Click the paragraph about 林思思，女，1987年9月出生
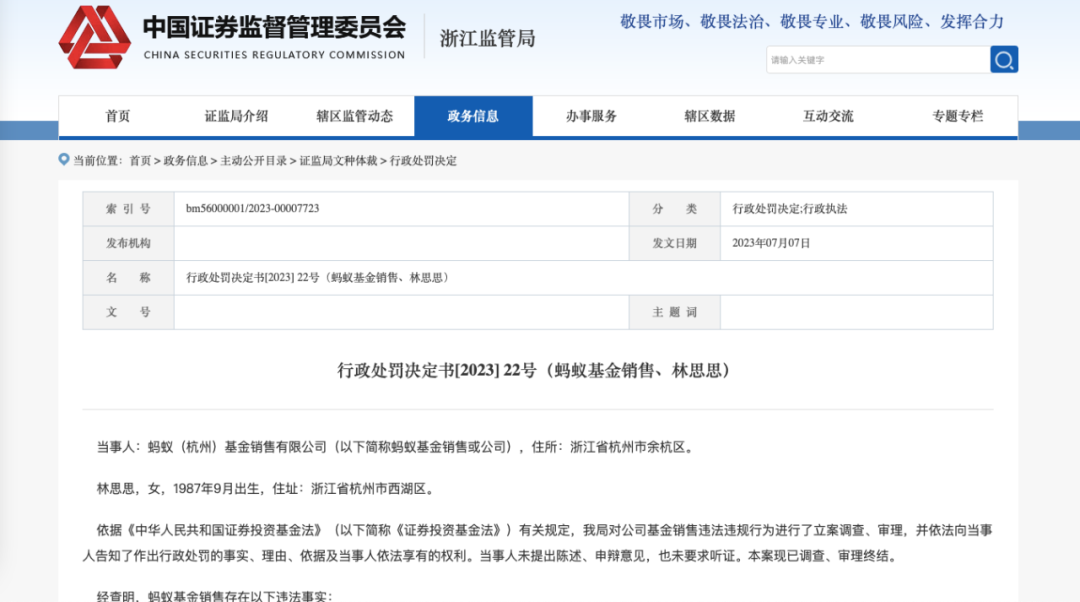This screenshot has height=602, width=1080. tap(267, 488)
